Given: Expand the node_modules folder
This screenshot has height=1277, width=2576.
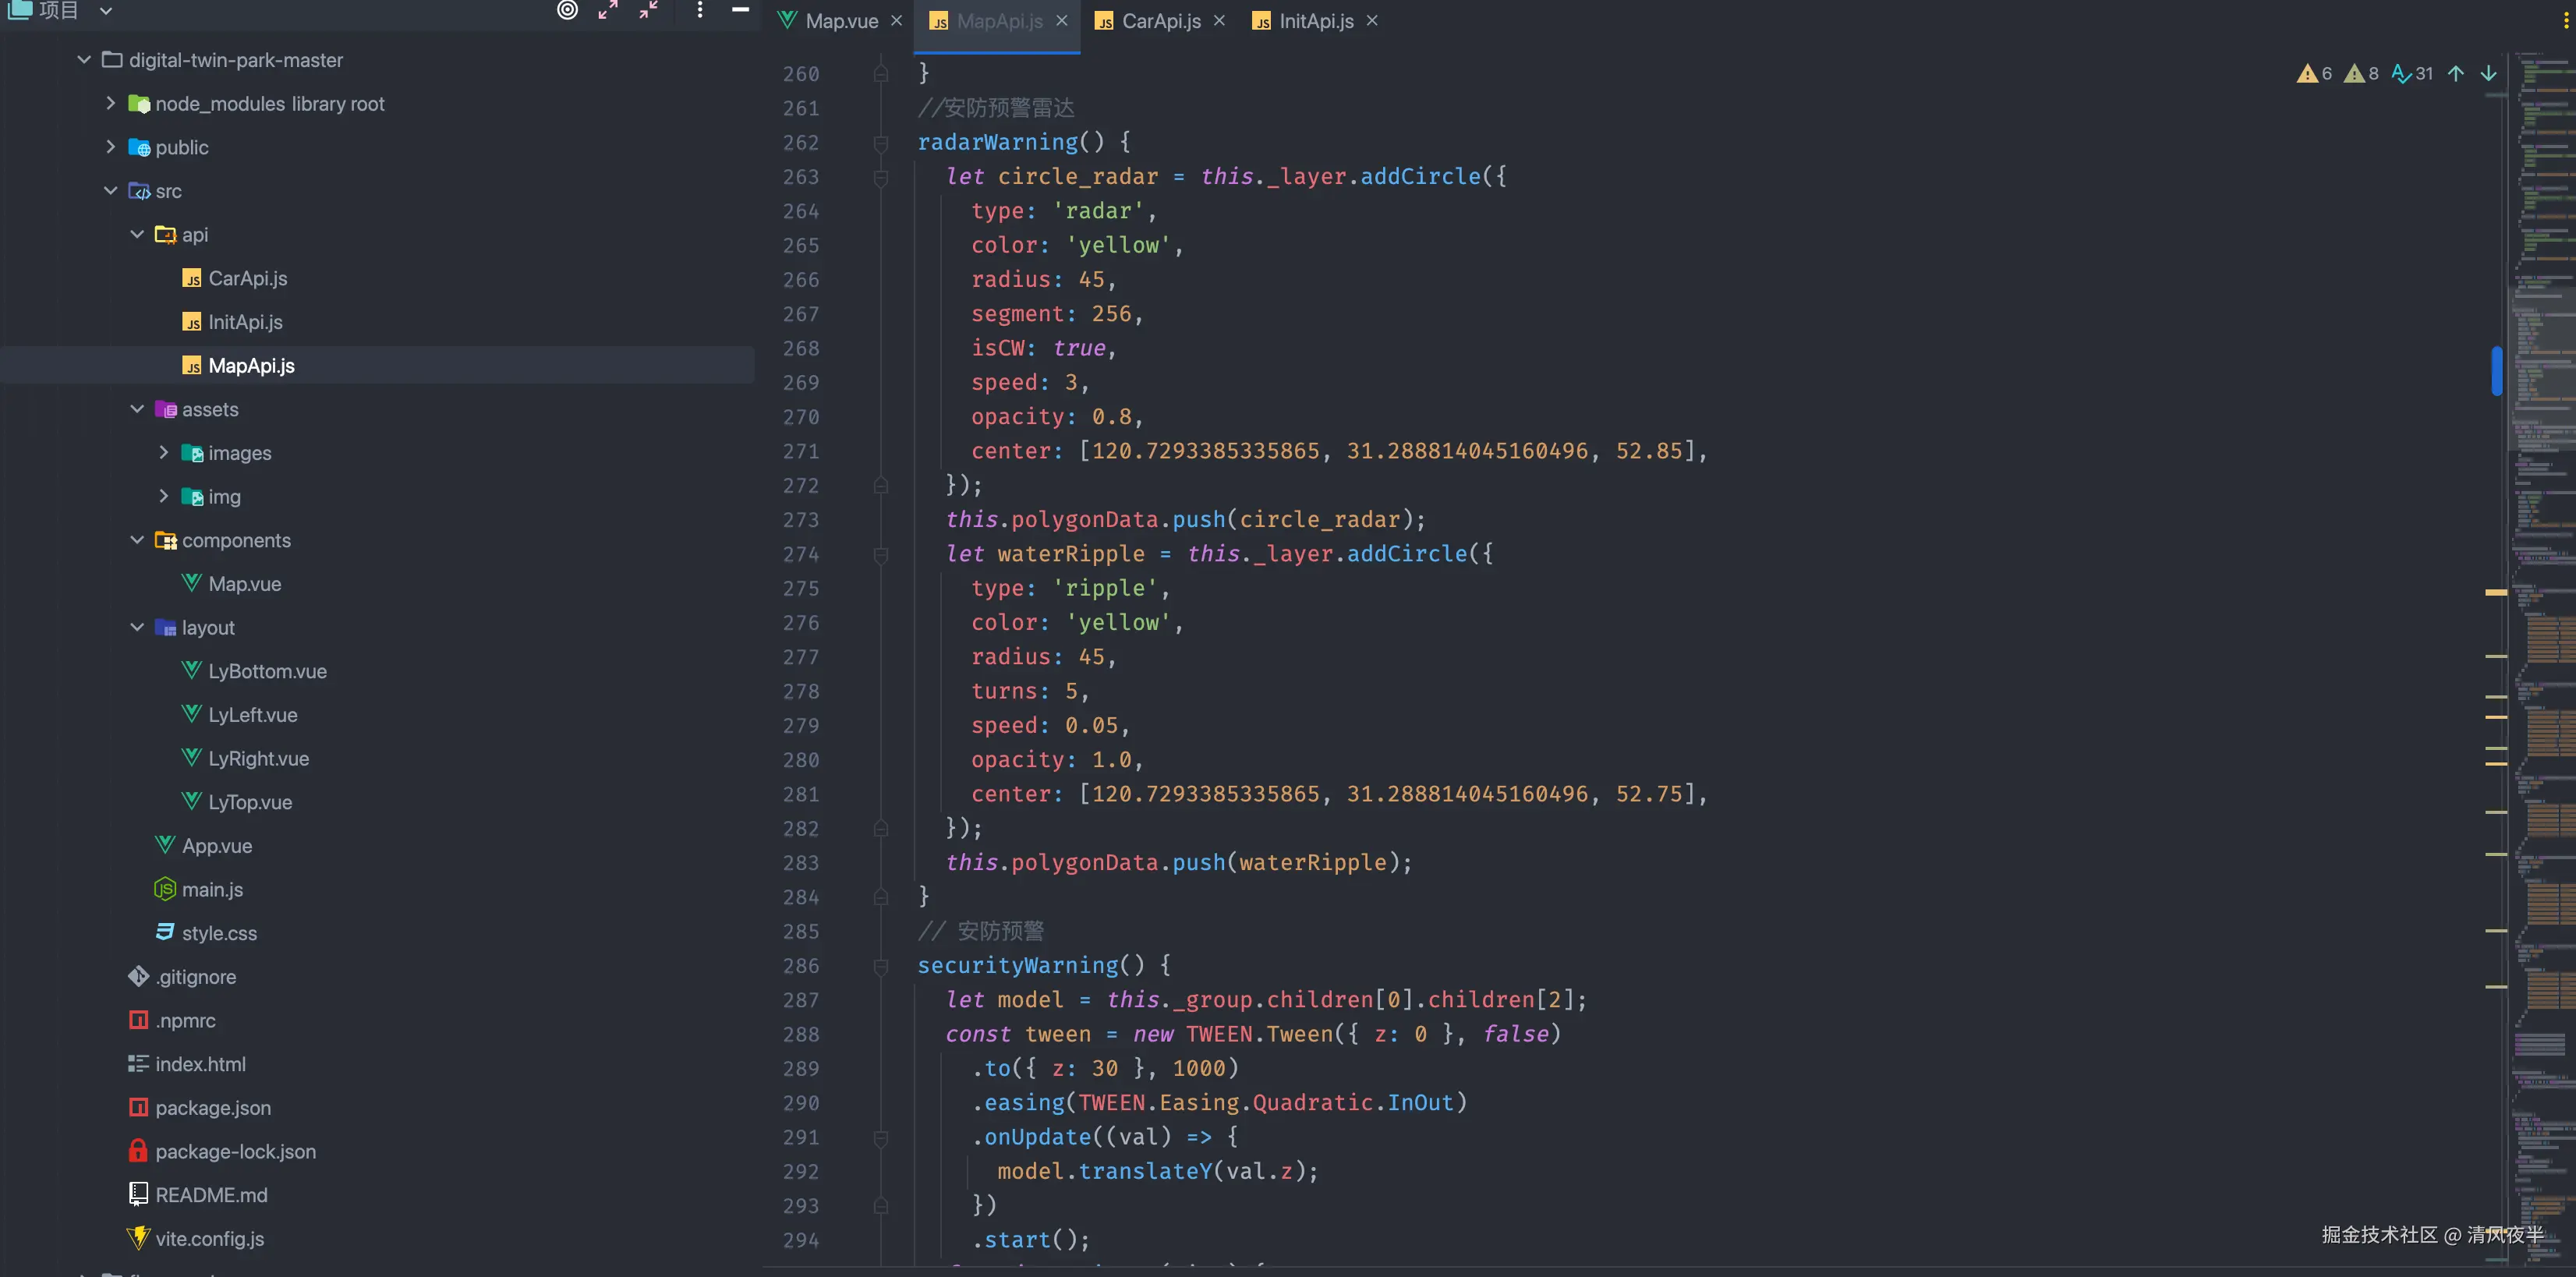Looking at the screenshot, I should [111, 103].
